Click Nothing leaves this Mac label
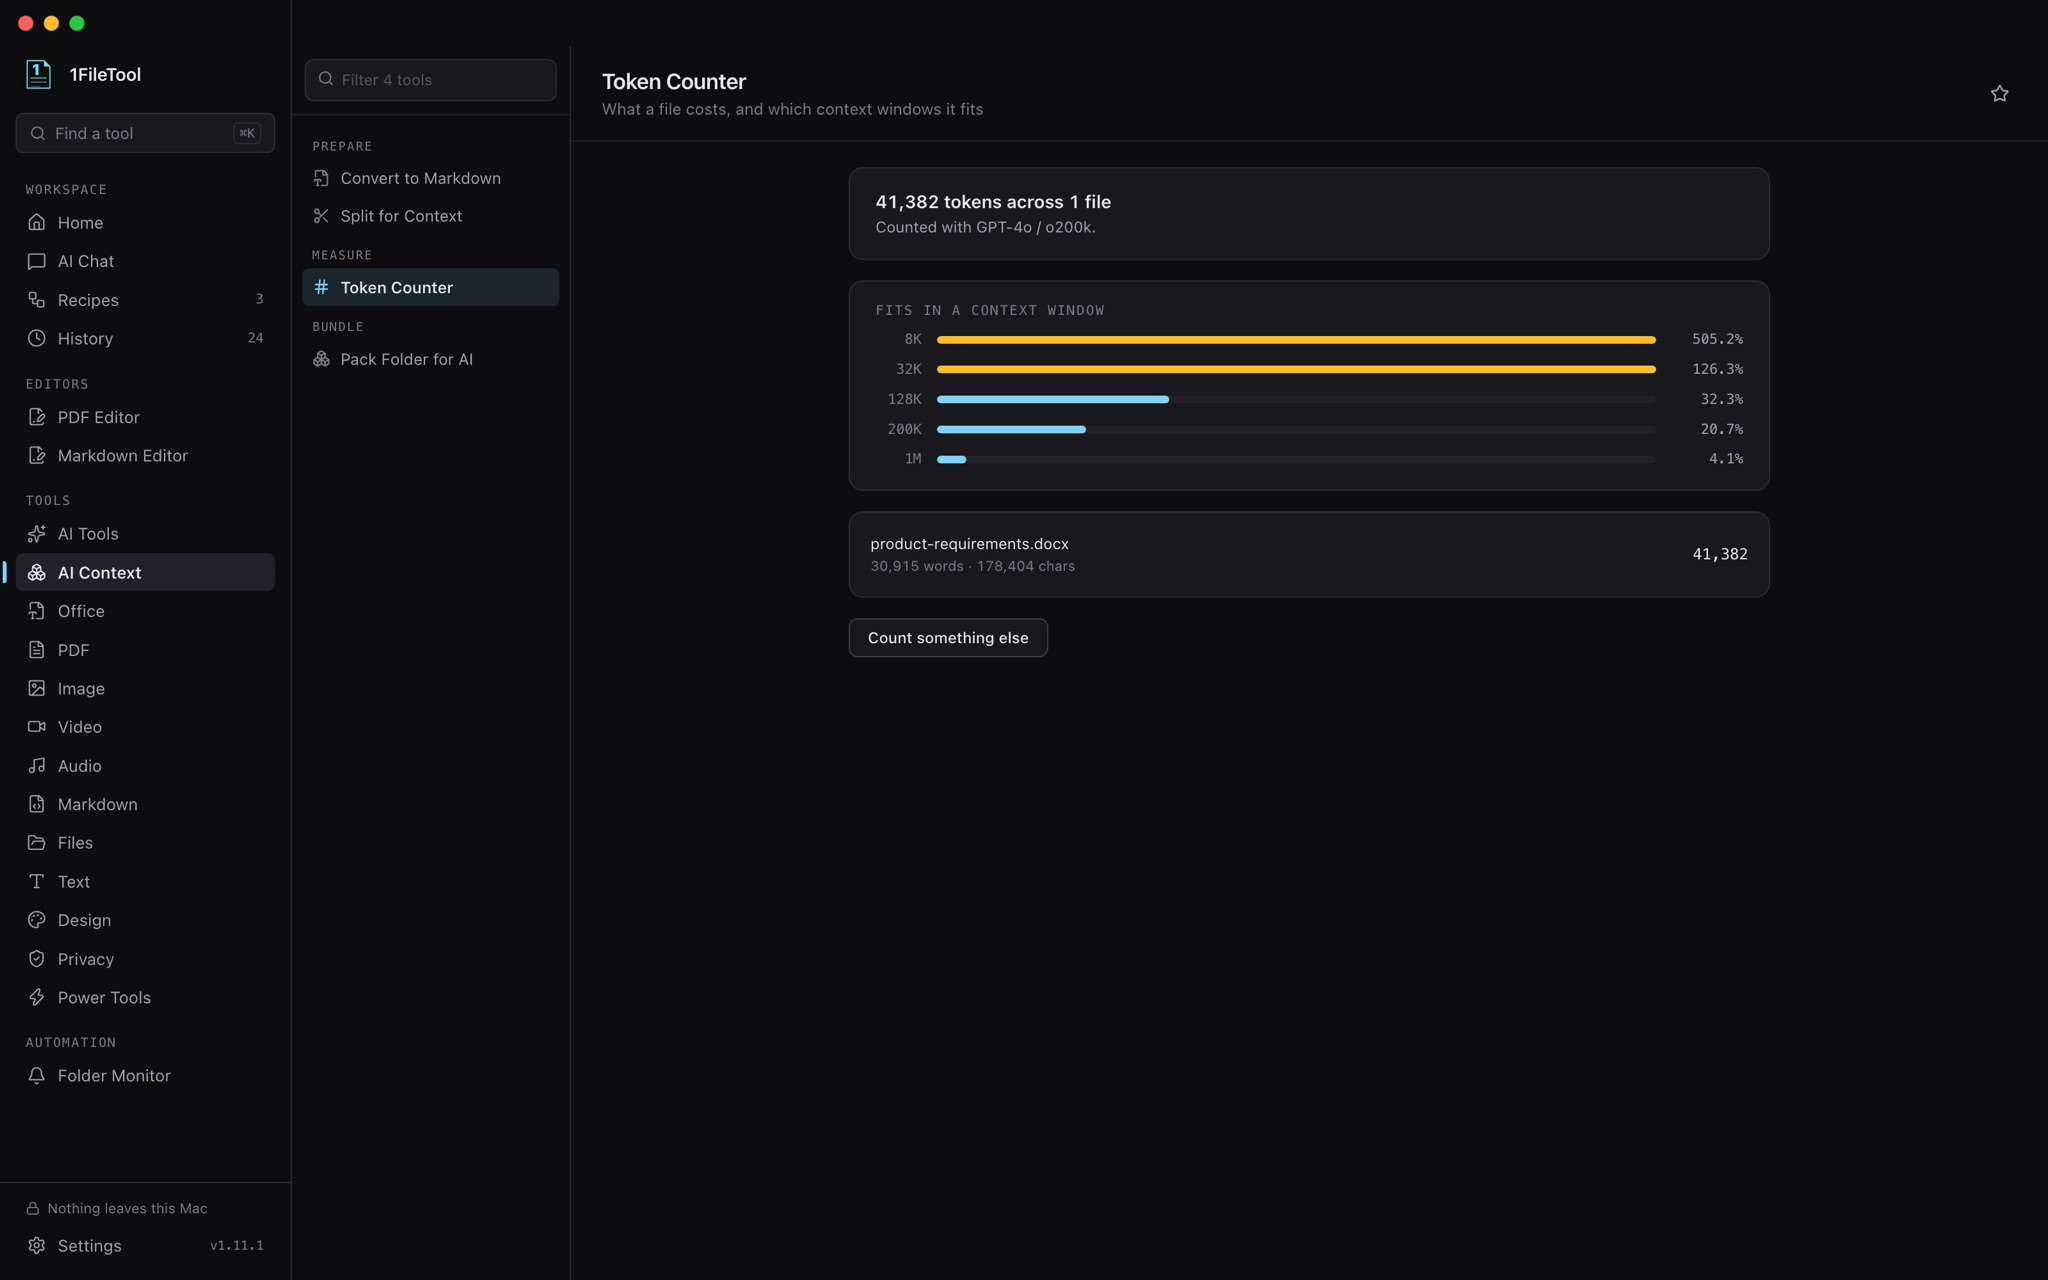 coord(127,1208)
